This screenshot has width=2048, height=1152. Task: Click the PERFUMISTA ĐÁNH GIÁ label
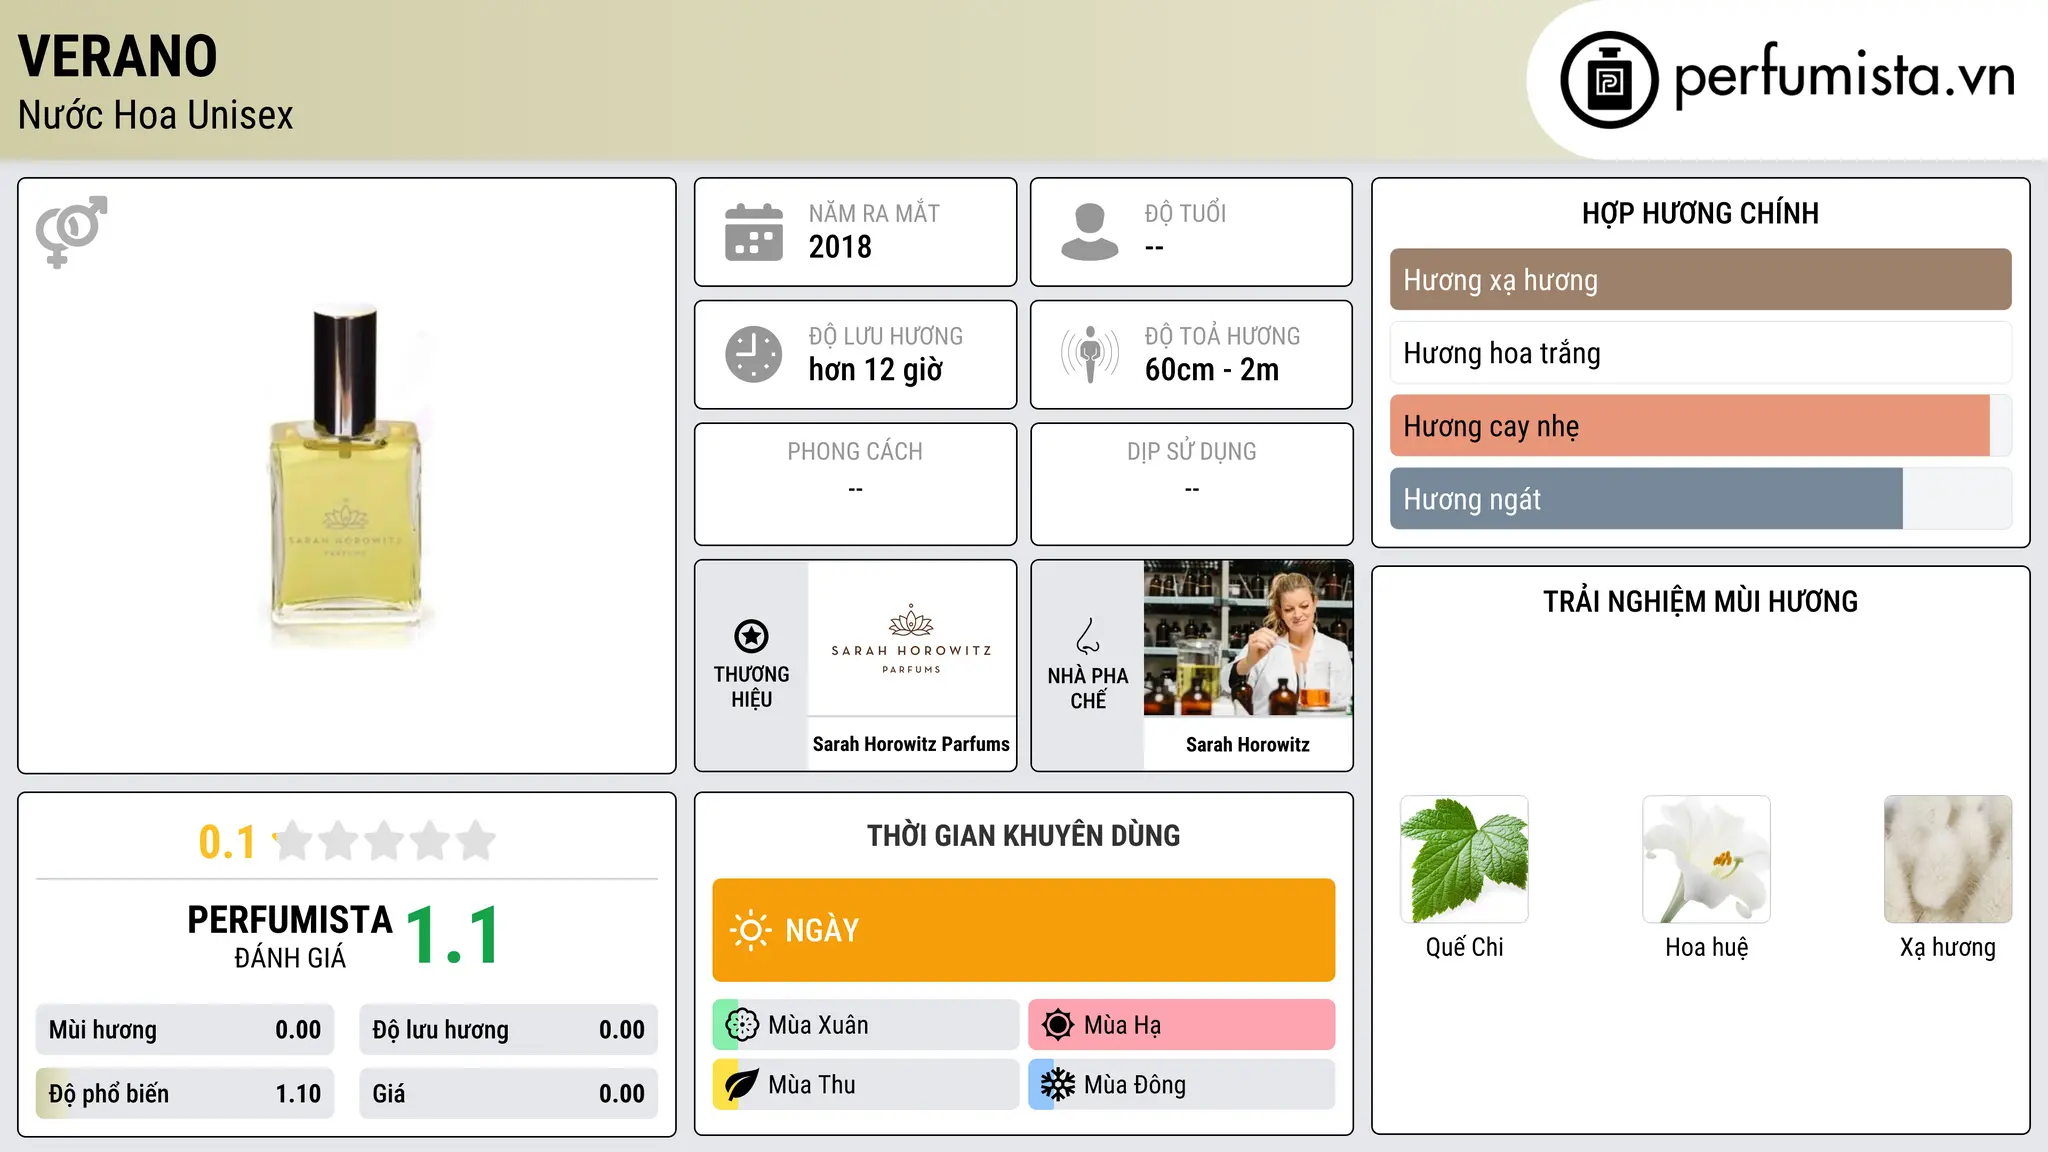tap(290, 937)
